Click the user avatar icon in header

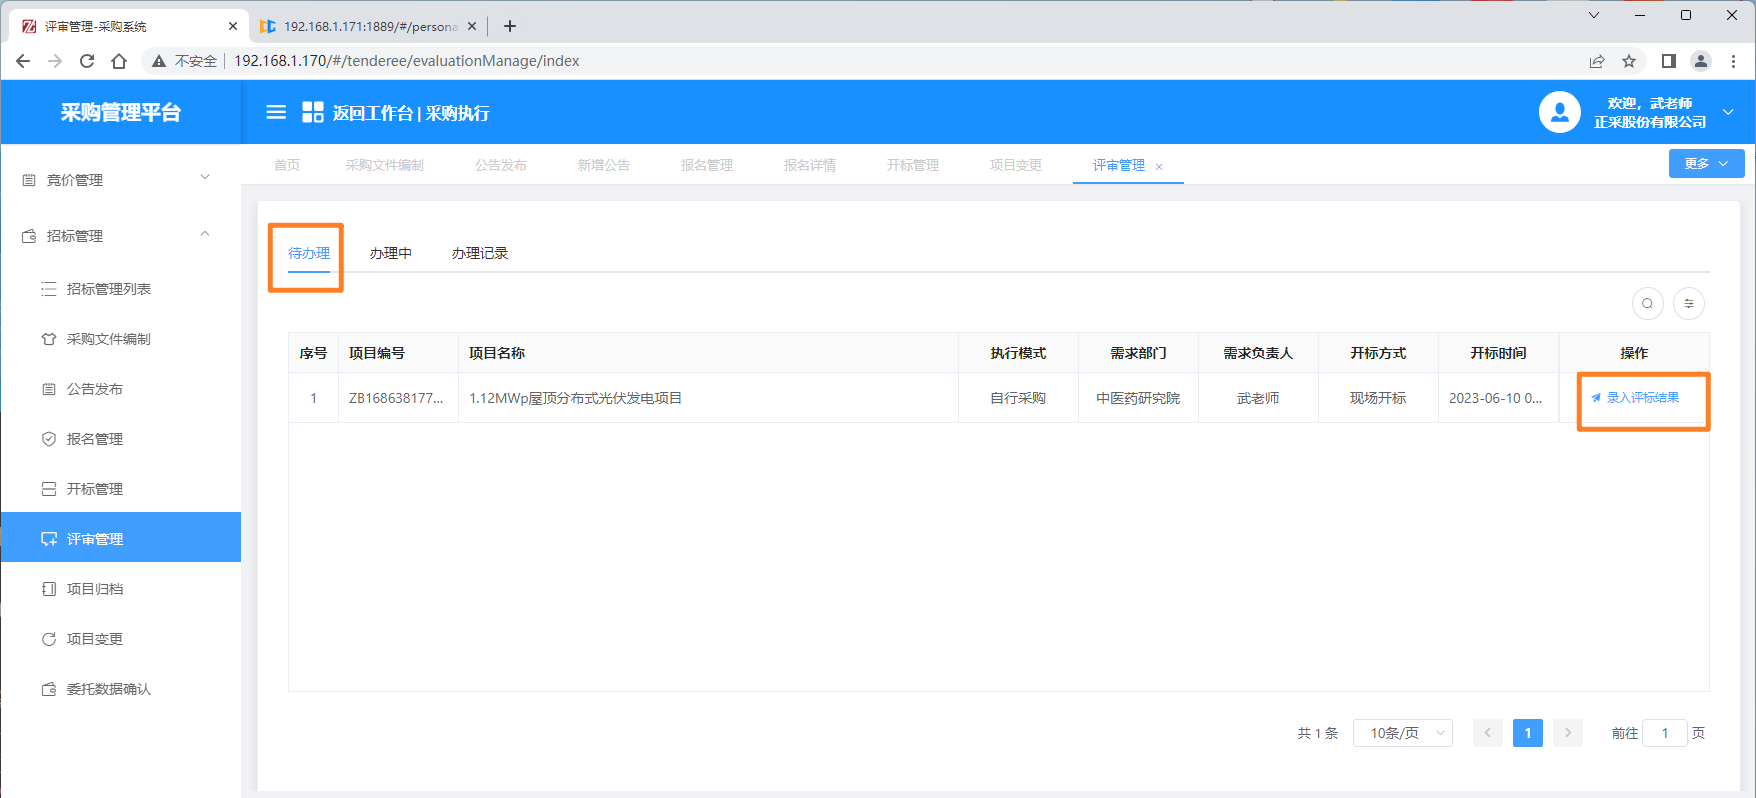1559,113
